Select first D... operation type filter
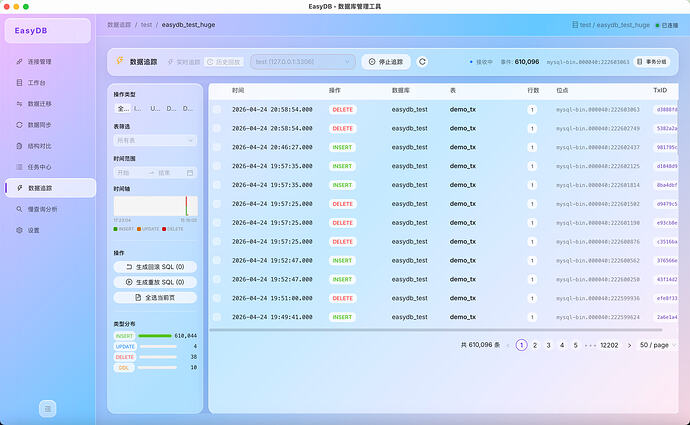 coord(171,108)
